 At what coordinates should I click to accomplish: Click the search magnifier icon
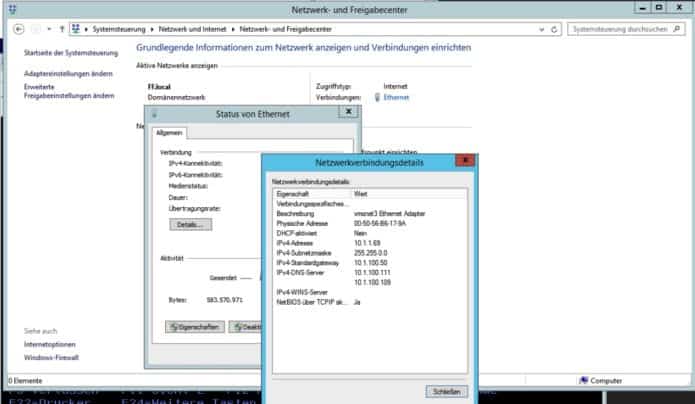675,29
